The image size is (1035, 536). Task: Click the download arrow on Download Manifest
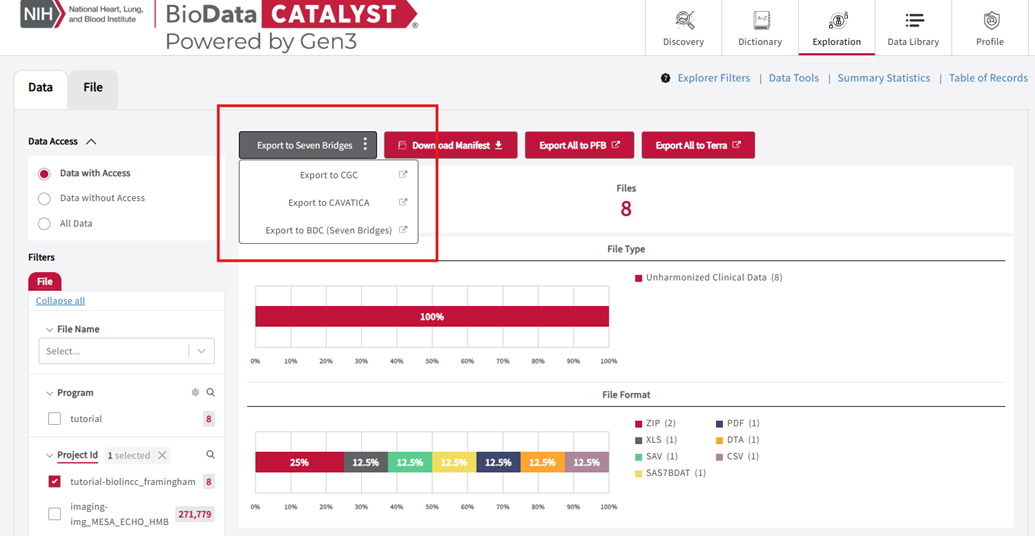click(498, 145)
